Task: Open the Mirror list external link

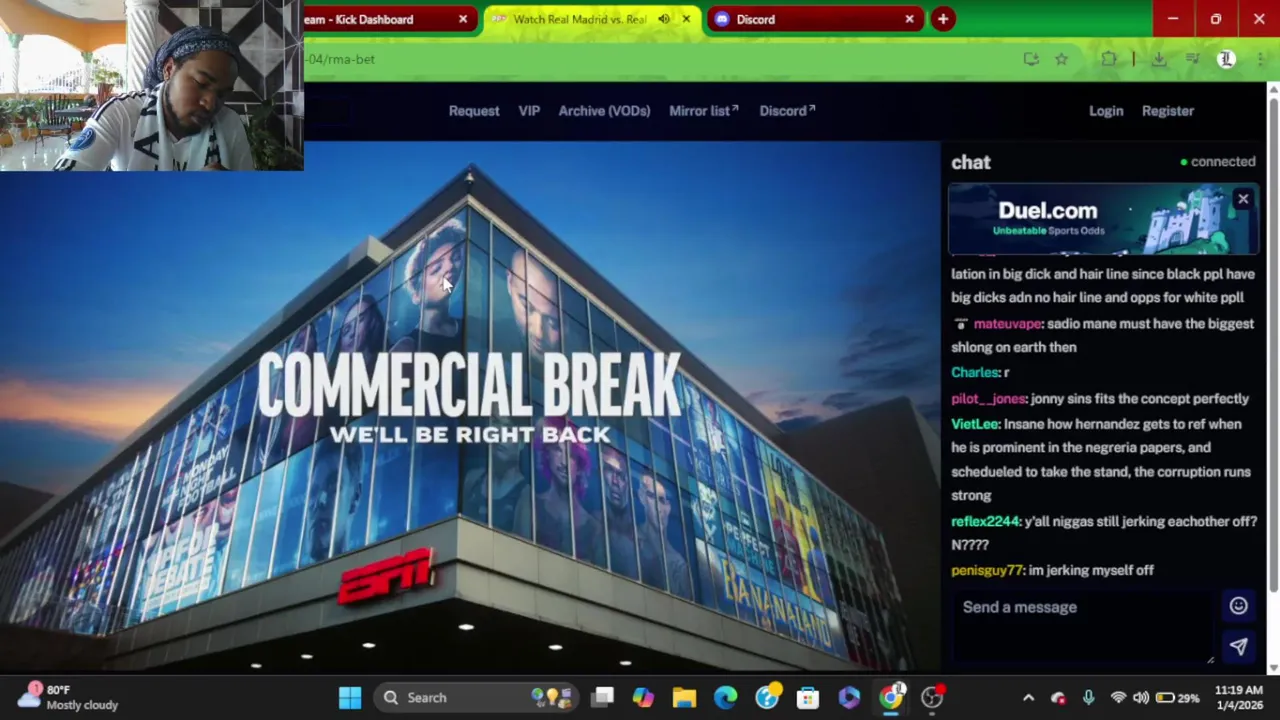Action: [x=704, y=111]
